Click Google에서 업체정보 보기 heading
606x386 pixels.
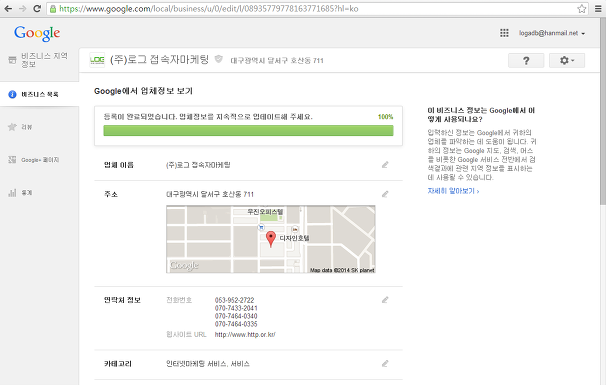tap(143, 91)
